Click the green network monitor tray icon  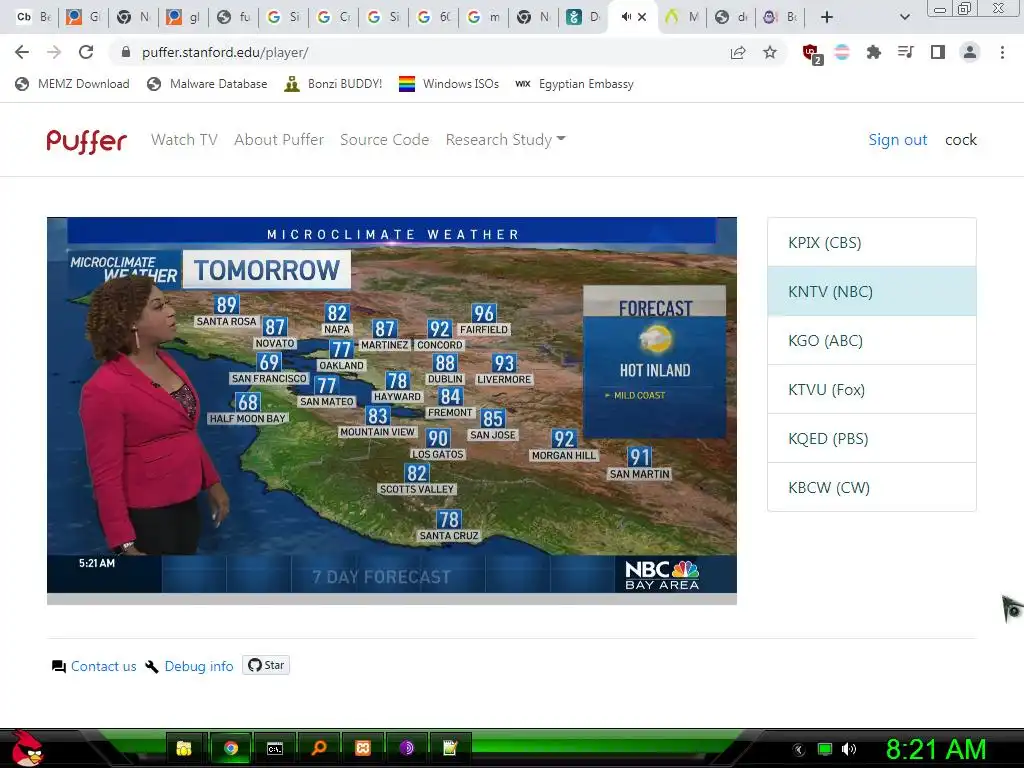(825, 749)
